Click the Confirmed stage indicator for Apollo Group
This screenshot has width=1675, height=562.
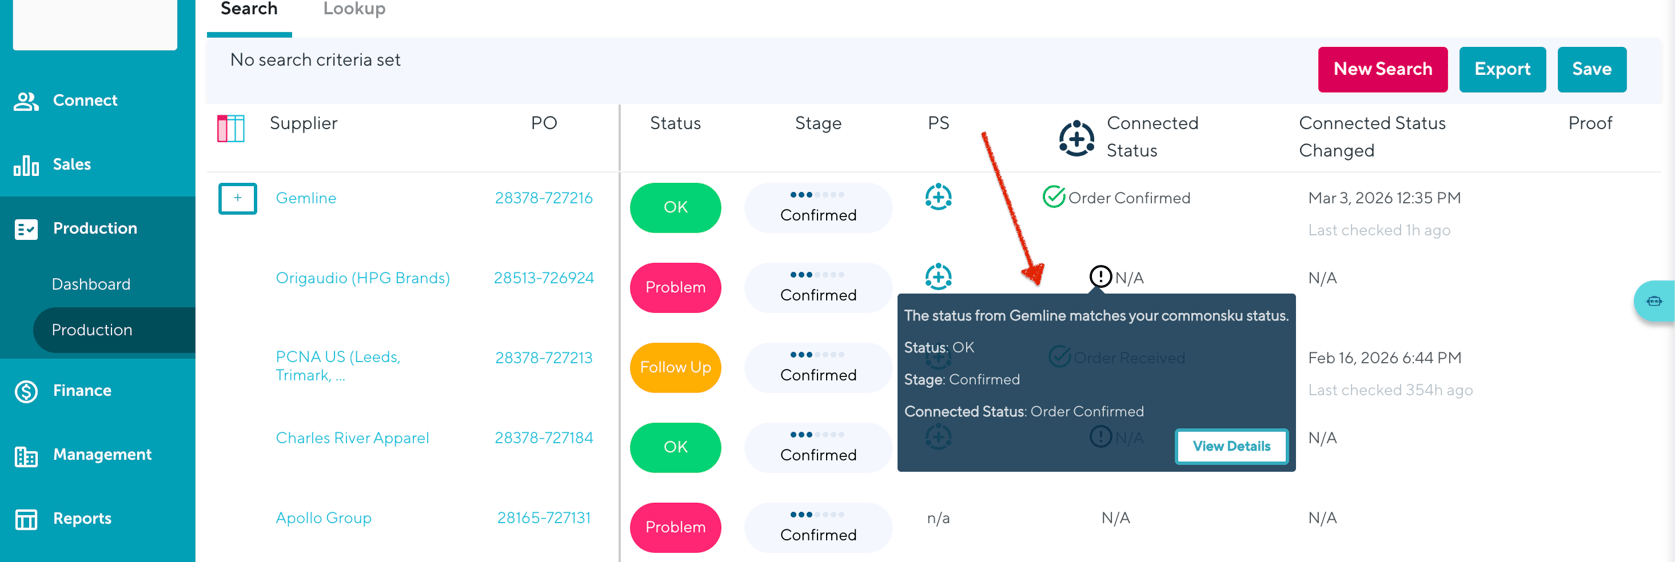point(818,527)
